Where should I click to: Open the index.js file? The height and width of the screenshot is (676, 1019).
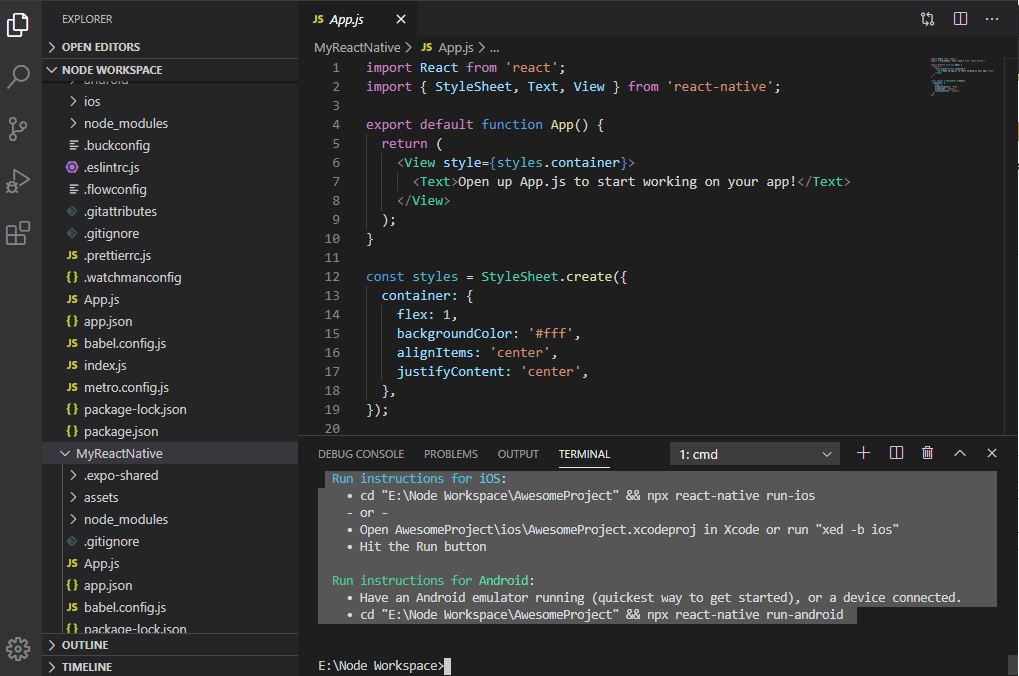170,365
